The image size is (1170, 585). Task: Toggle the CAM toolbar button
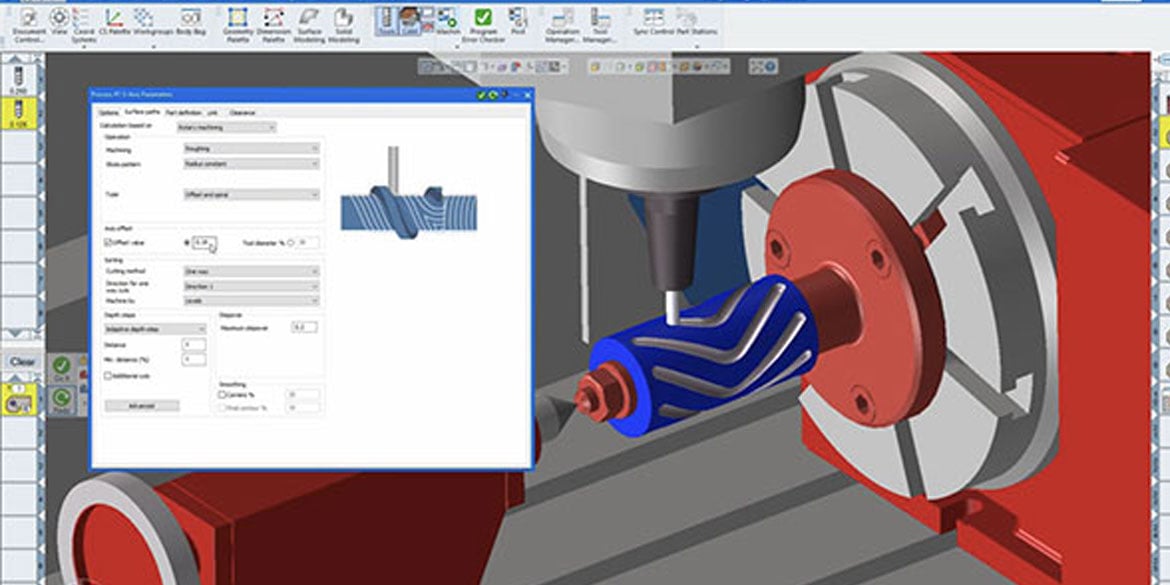(409, 21)
